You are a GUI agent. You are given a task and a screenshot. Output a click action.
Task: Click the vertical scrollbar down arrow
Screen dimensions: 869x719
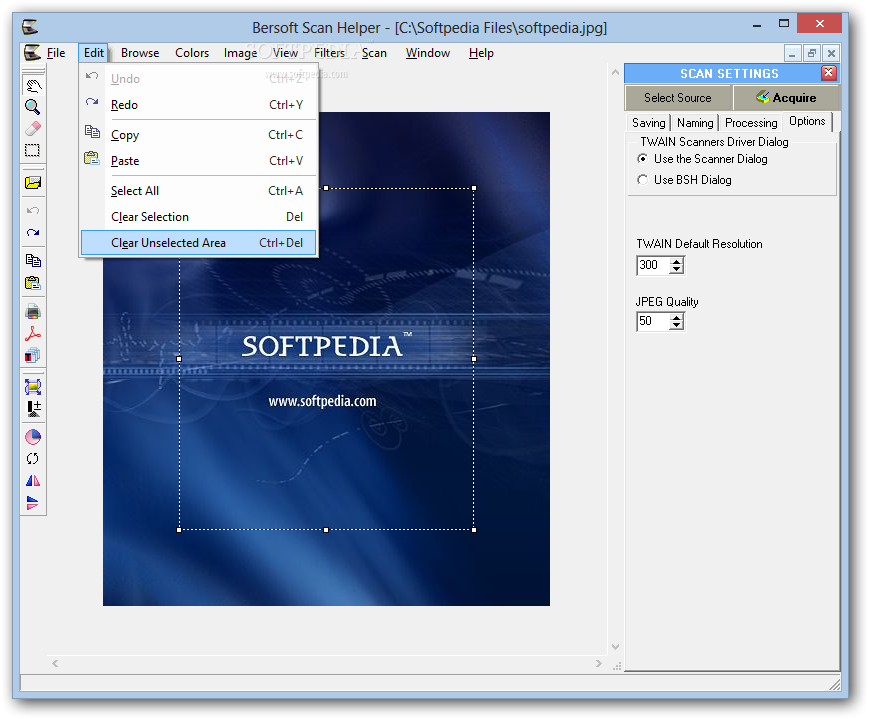click(615, 646)
